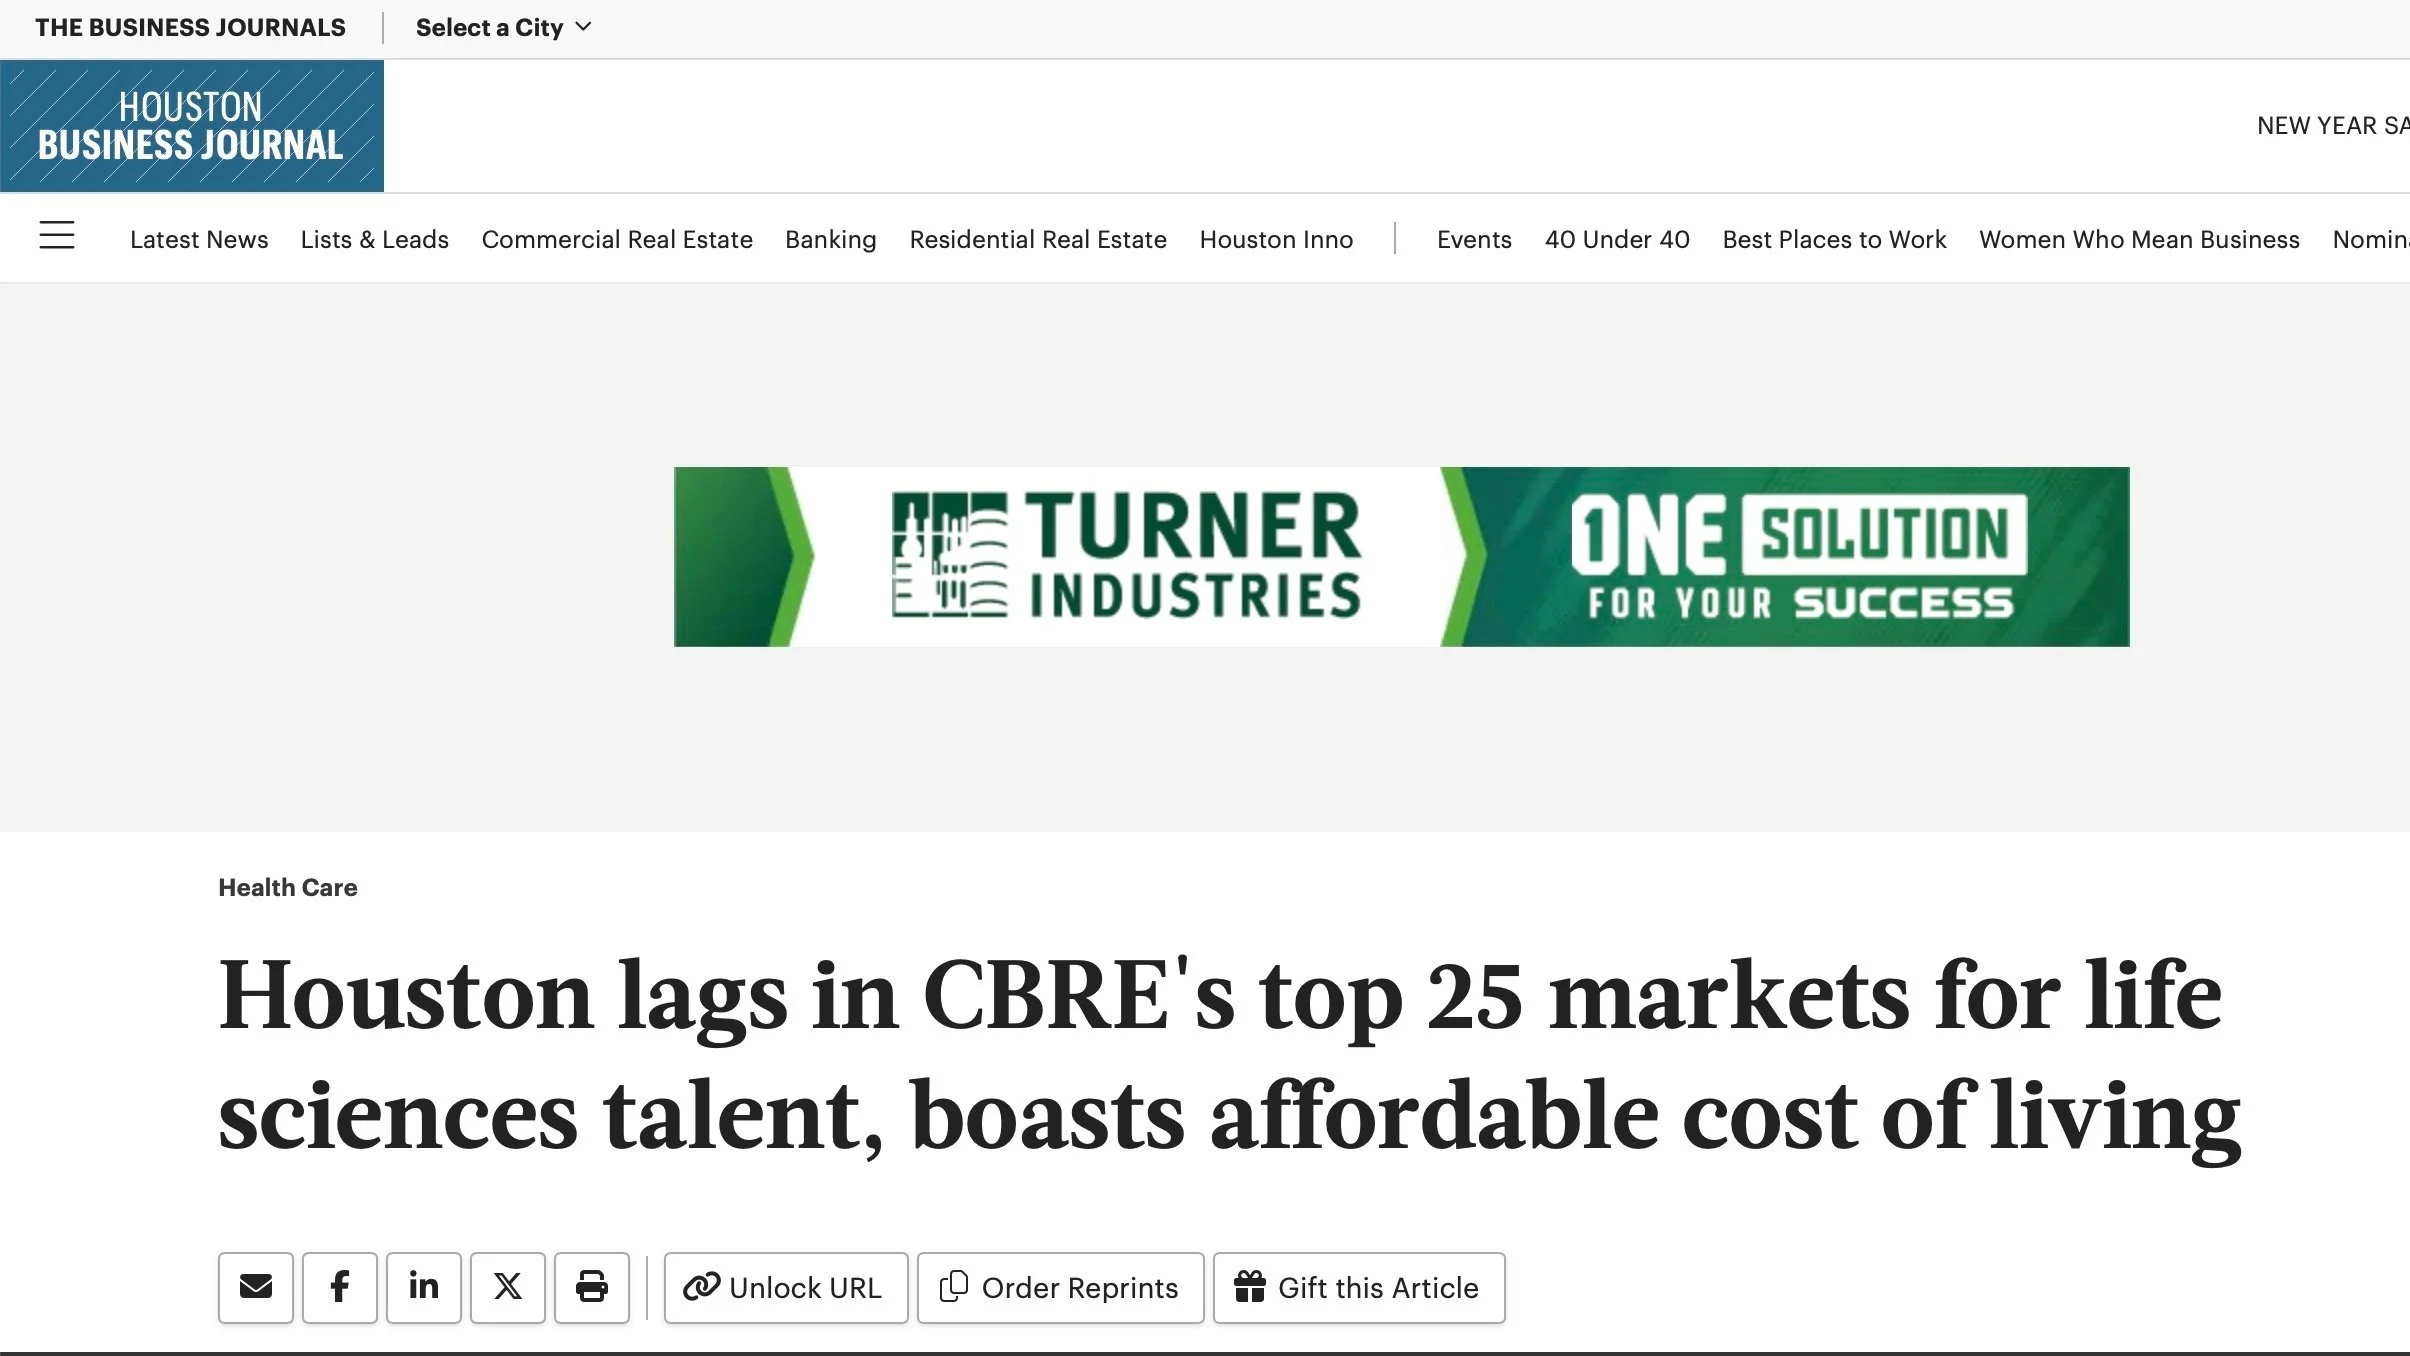Screen dimensions: 2410x1356
Task: Open Commercial Real Estate section
Action: click(617, 240)
